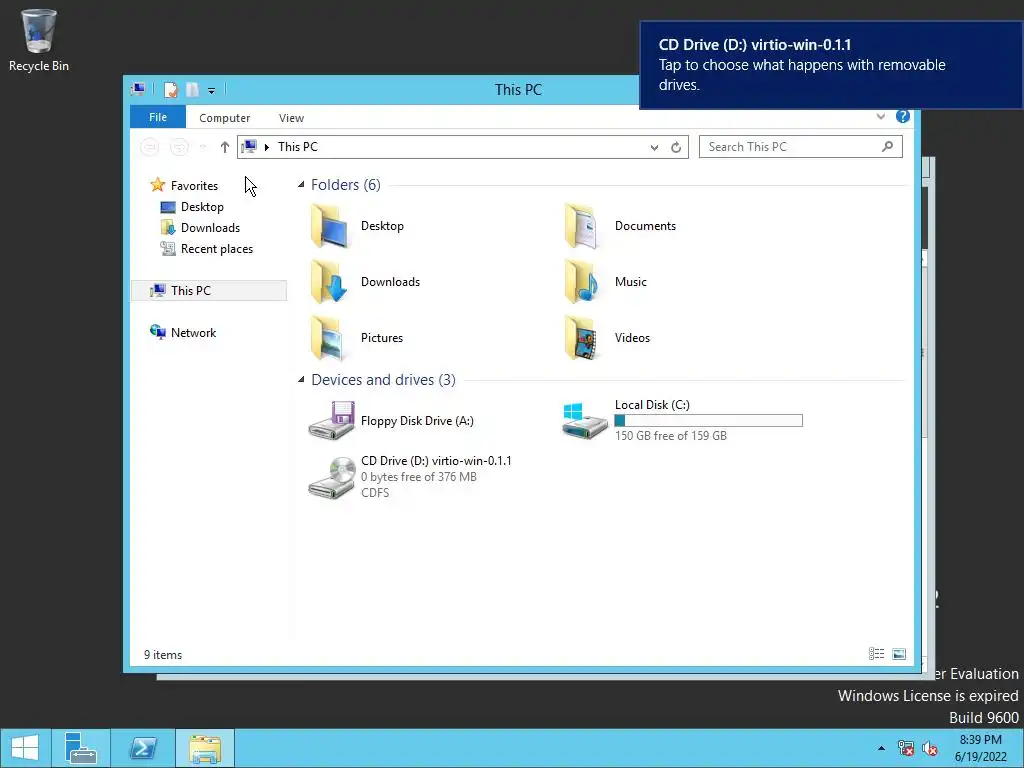Show hidden tray icons arrow
Viewport: 1024px width, 768px height.
[882, 748]
